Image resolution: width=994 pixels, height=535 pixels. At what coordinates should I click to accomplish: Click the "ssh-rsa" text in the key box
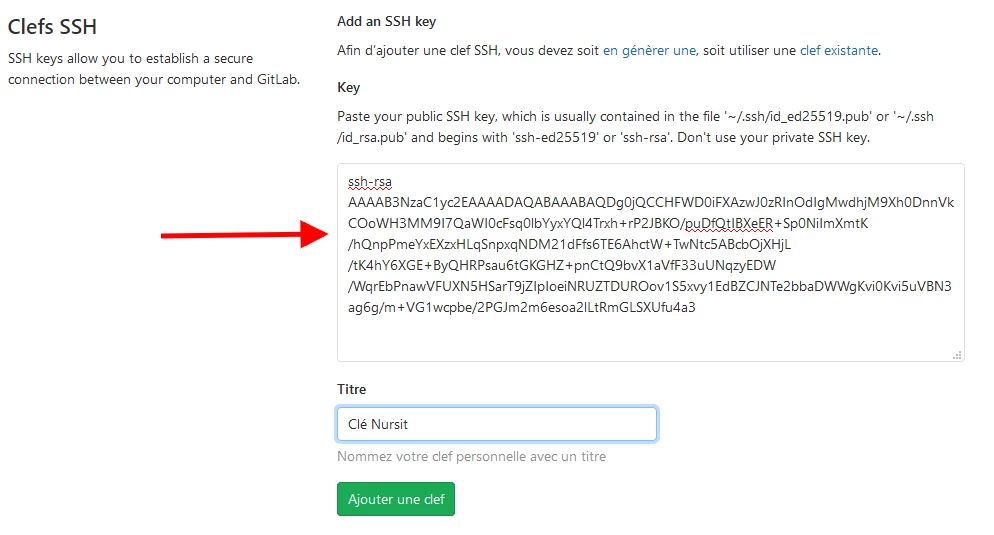click(x=370, y=182)
